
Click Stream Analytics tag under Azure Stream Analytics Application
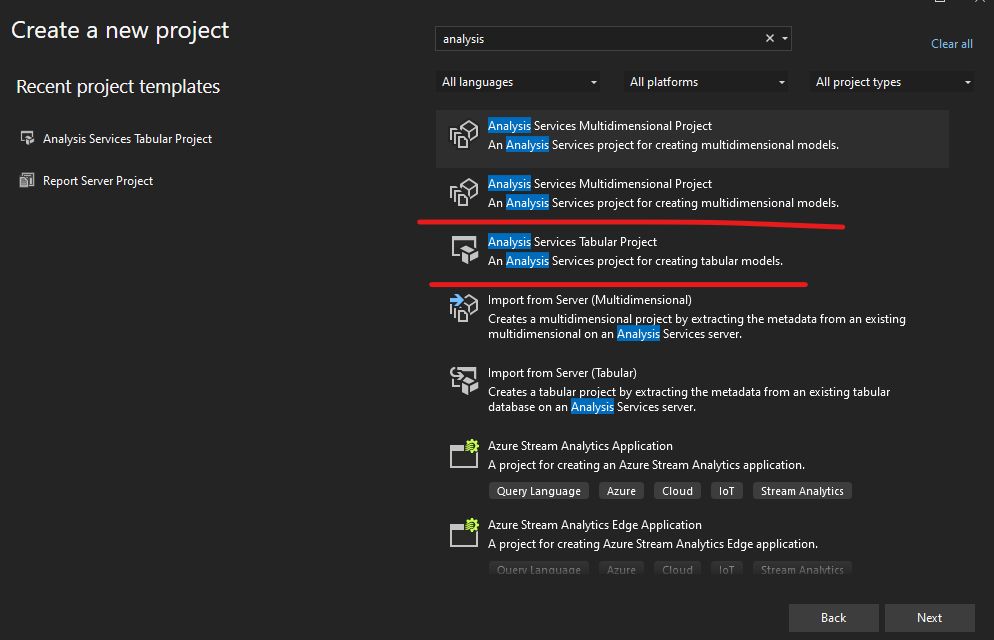tap(802, 491)
